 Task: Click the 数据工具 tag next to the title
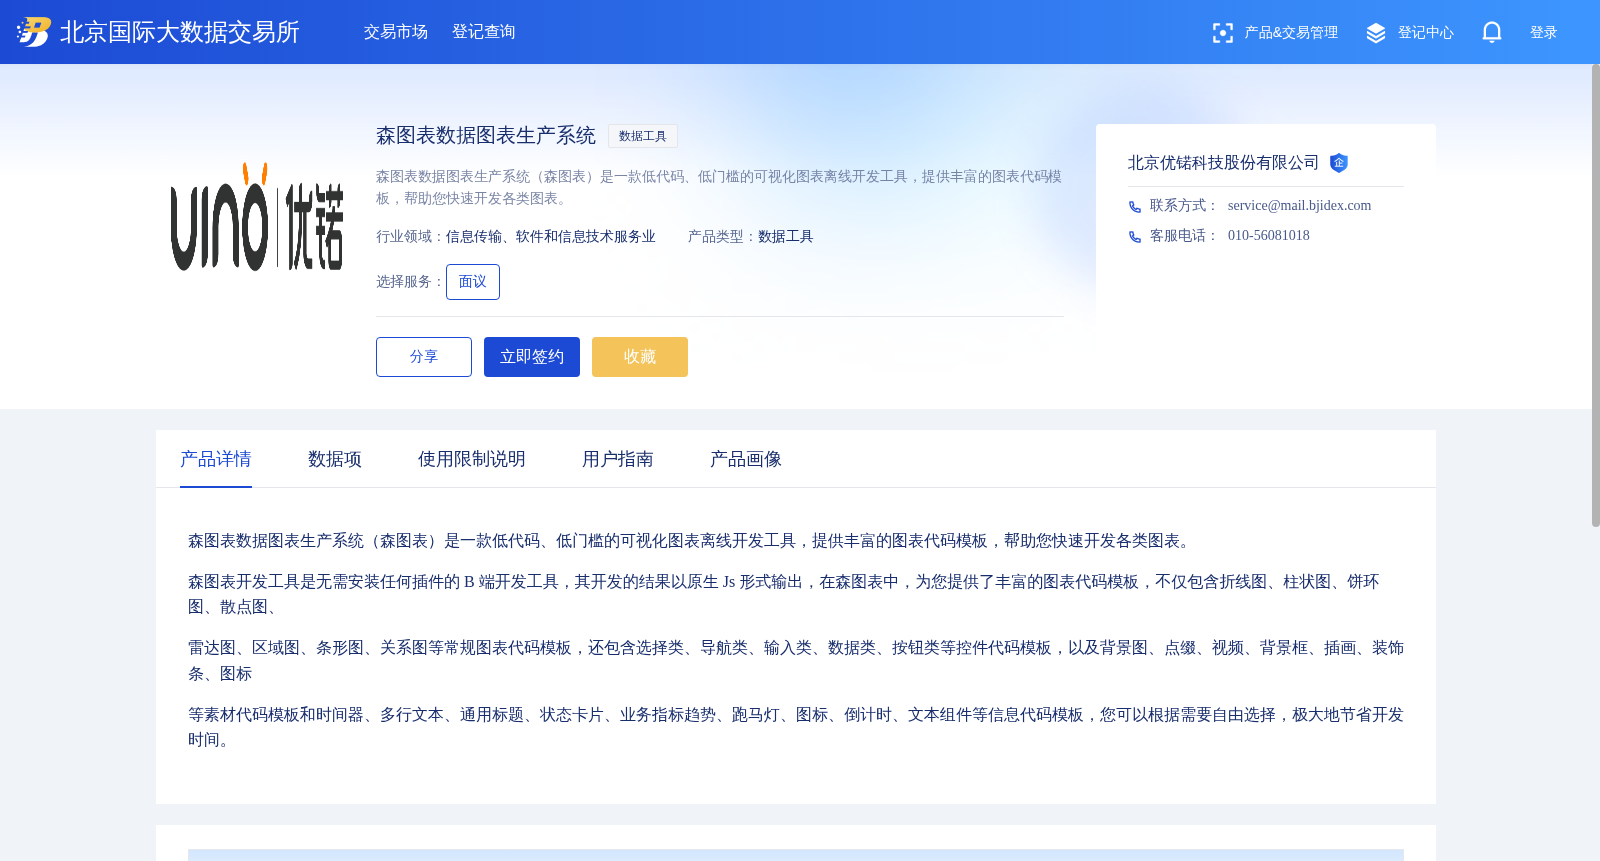[643, 136]
